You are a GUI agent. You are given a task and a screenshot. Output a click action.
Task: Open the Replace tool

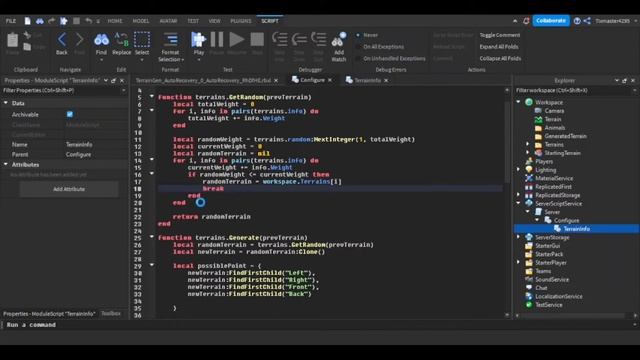pos(122,40)
